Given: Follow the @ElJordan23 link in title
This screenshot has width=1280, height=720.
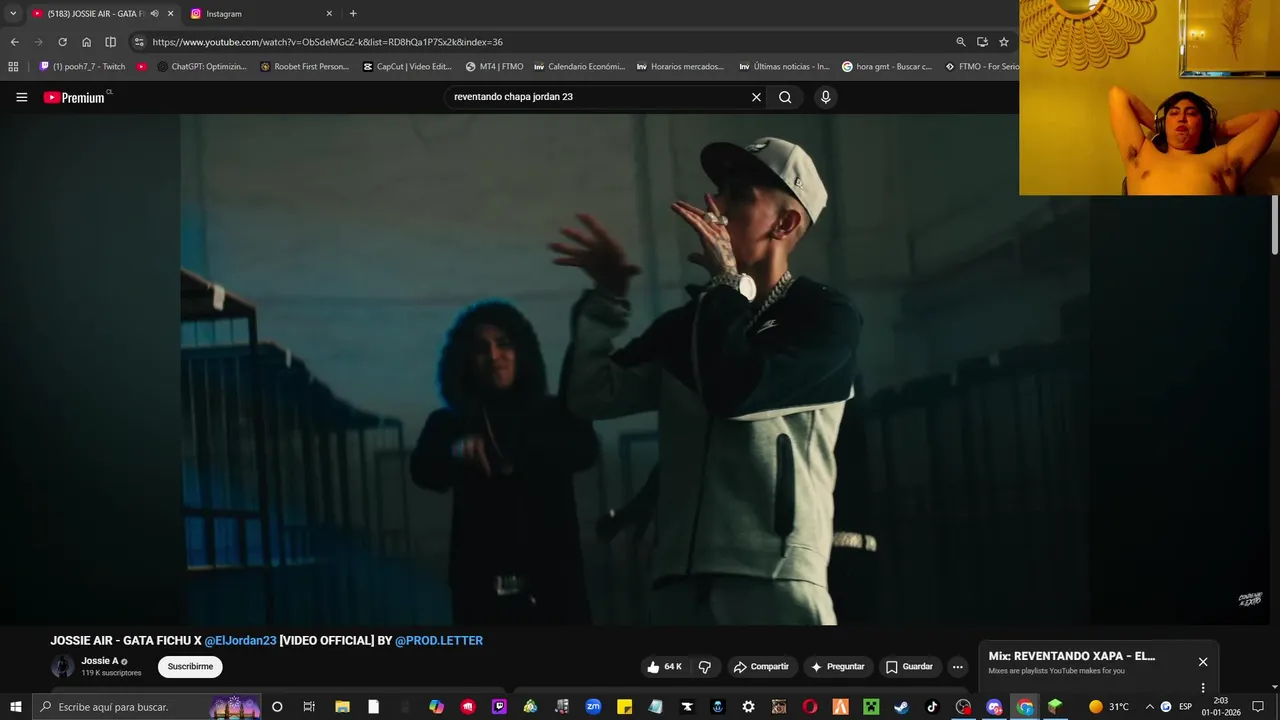Looking at the screenshot, I should [240, 640].
